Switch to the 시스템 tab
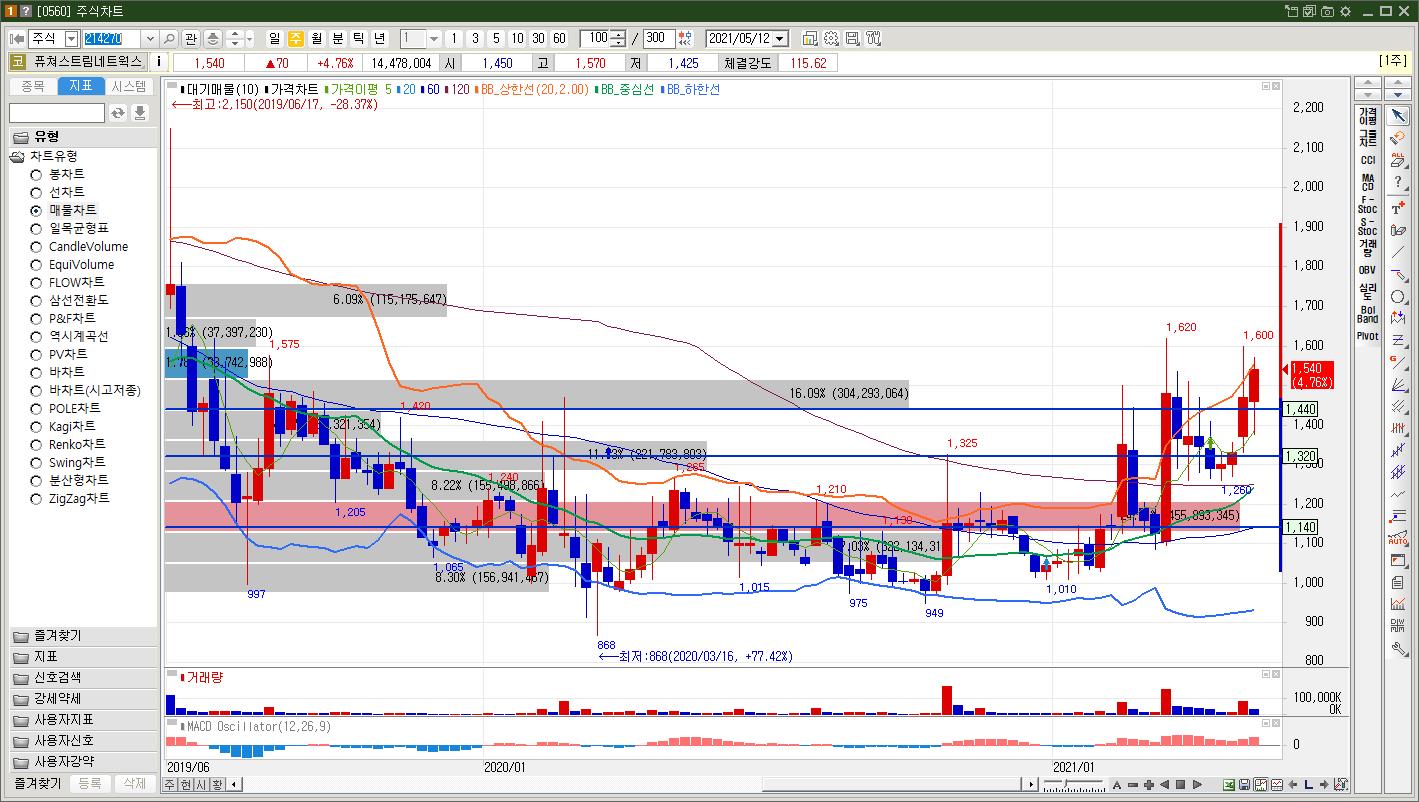Screen dimensions: 1419x802 129,86
